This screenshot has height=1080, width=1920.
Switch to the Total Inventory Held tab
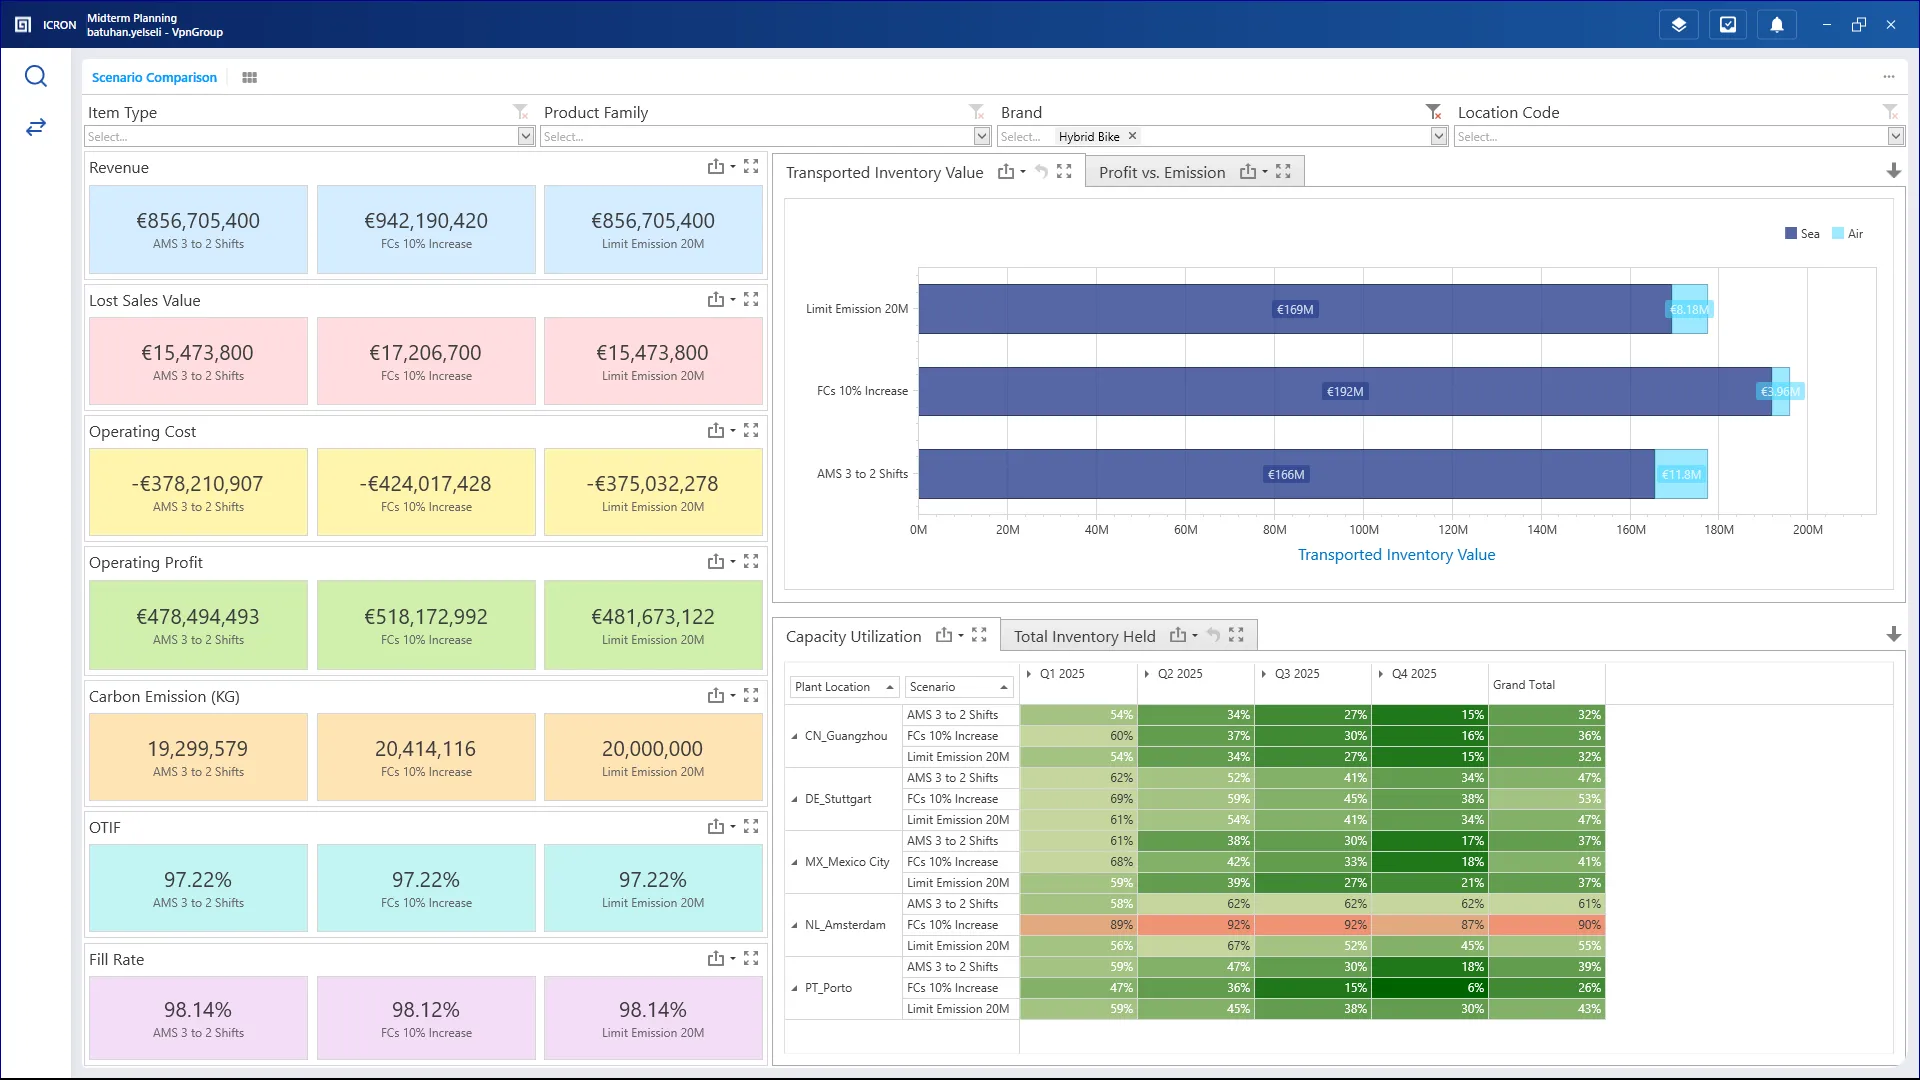coord(1084,635)
